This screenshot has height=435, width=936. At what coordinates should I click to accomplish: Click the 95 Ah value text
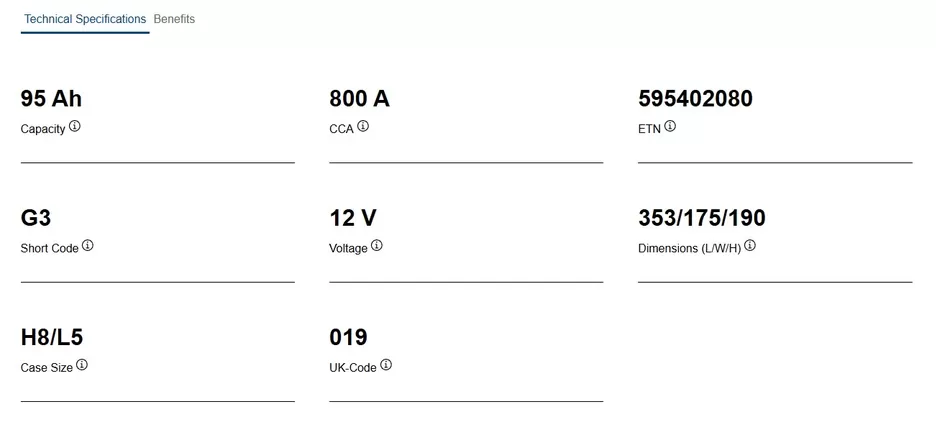pos(51,99)
